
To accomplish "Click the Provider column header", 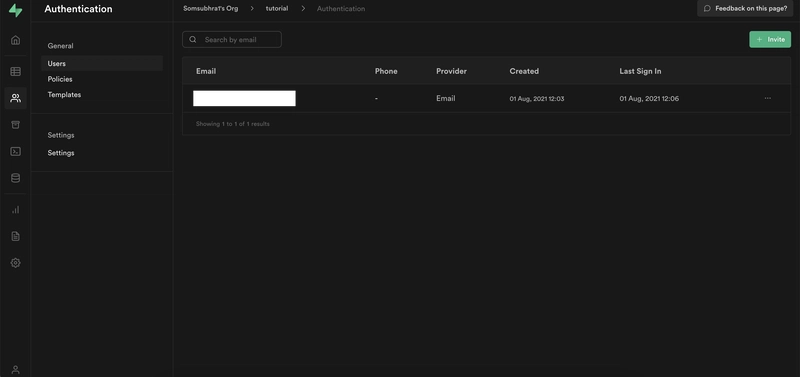I will [x=452, y=71].
